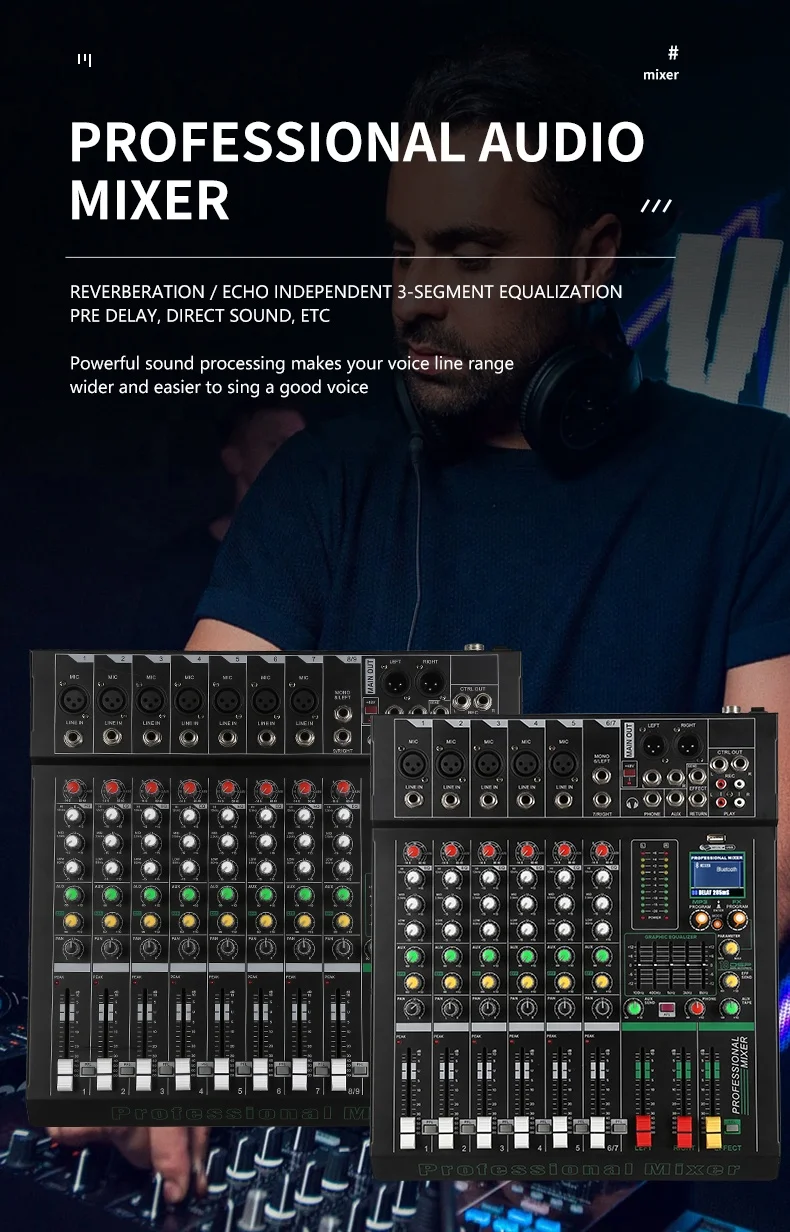Click the RETURN jack on the front mixer
This screenshot has height=1232, width=790.
pos(698,798)
